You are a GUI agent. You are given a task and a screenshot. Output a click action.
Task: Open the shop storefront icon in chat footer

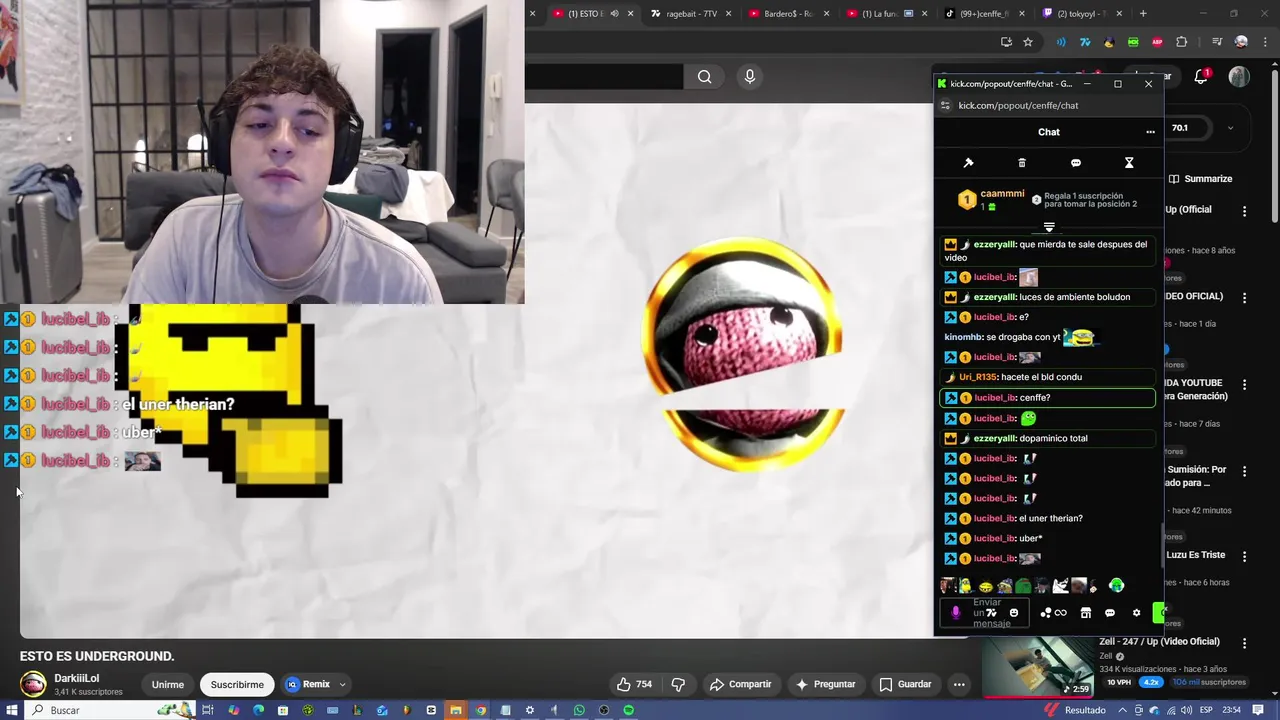pos(1086,613)
